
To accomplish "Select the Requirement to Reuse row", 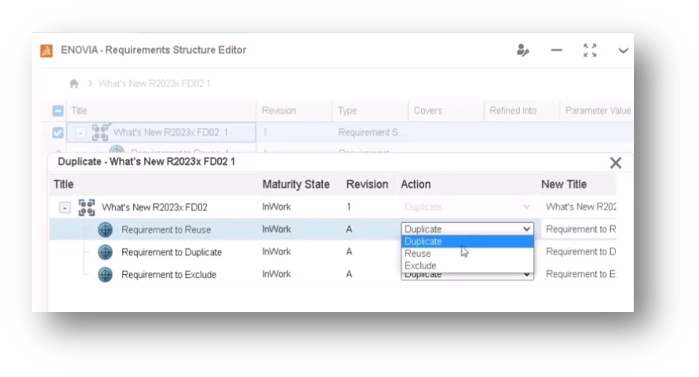I will pos(166,229).
